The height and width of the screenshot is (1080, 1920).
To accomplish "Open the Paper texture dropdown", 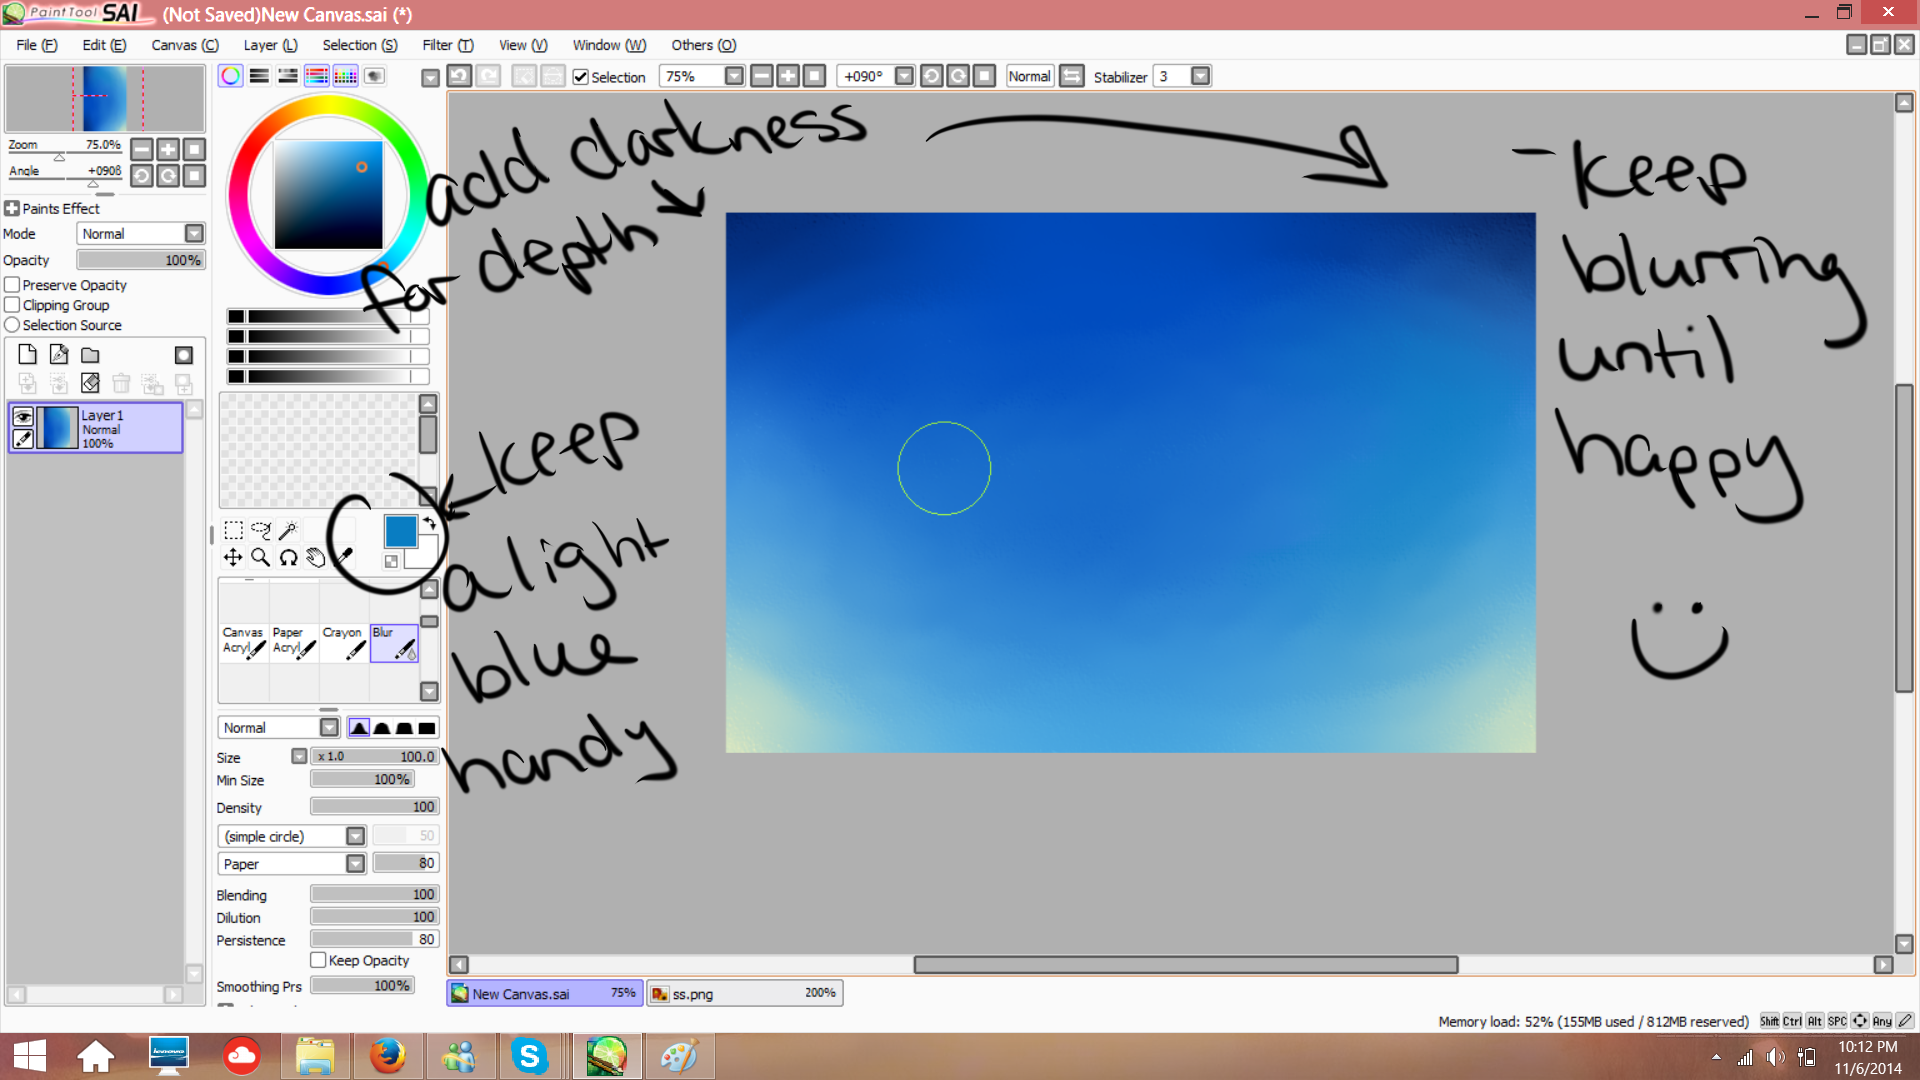I will point(355,863).
